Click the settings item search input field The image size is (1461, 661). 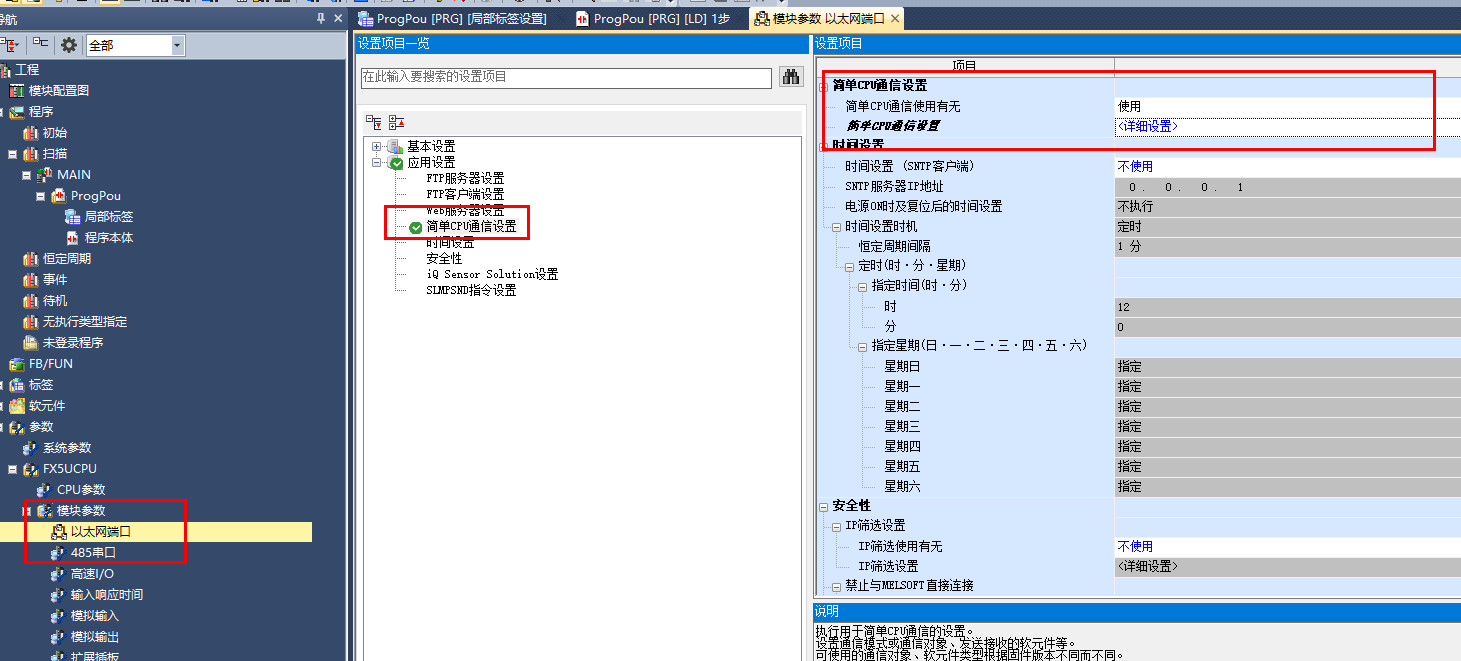[x=565, y=77]
